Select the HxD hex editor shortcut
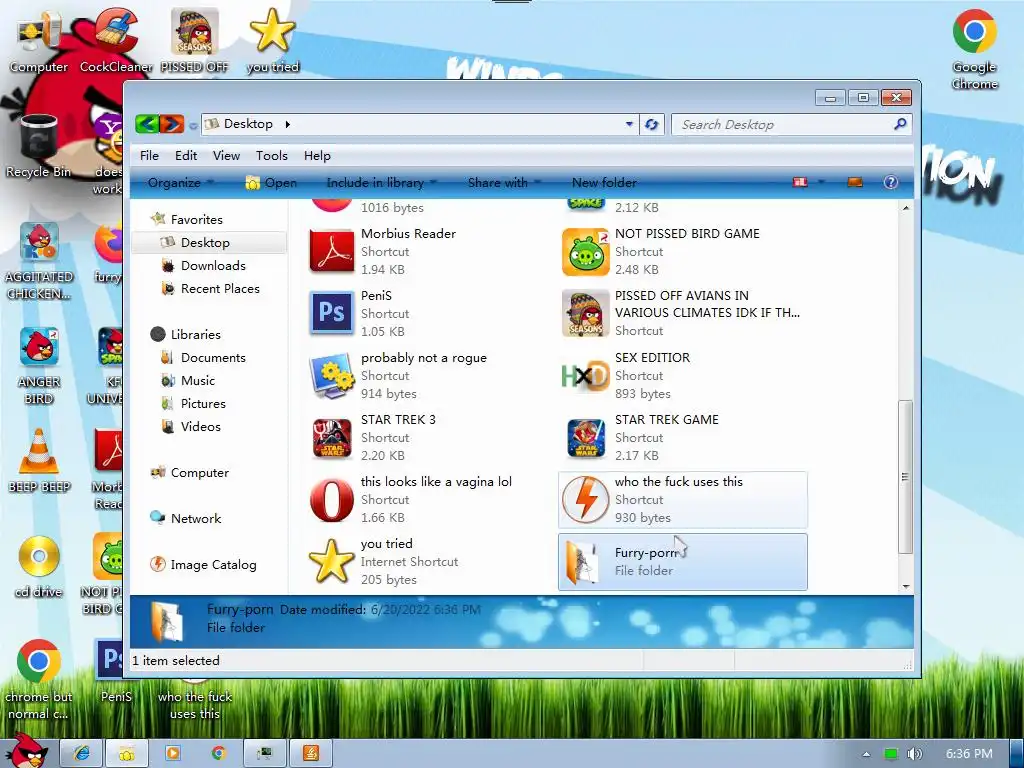1024x768 pixels. click(x=585, y=375)
